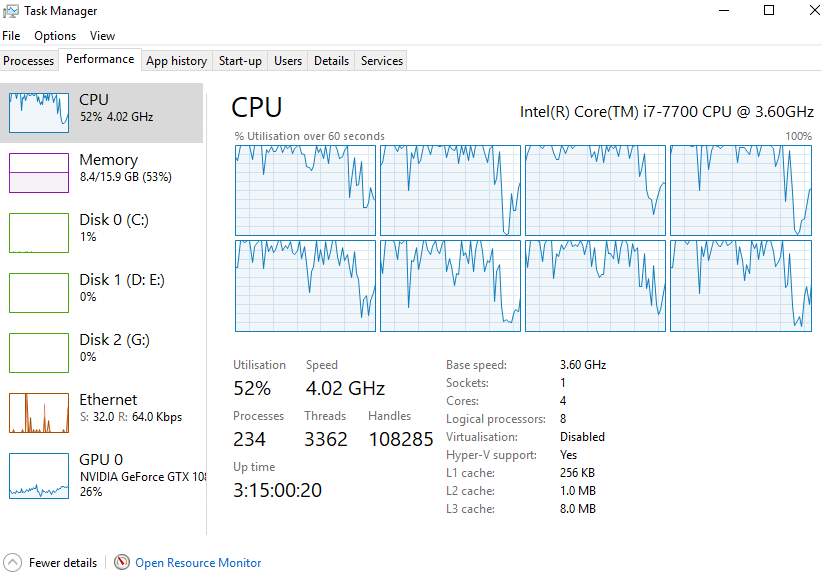
Task: Collapse view with Fewer details arrow
Action: click(12, 563)
